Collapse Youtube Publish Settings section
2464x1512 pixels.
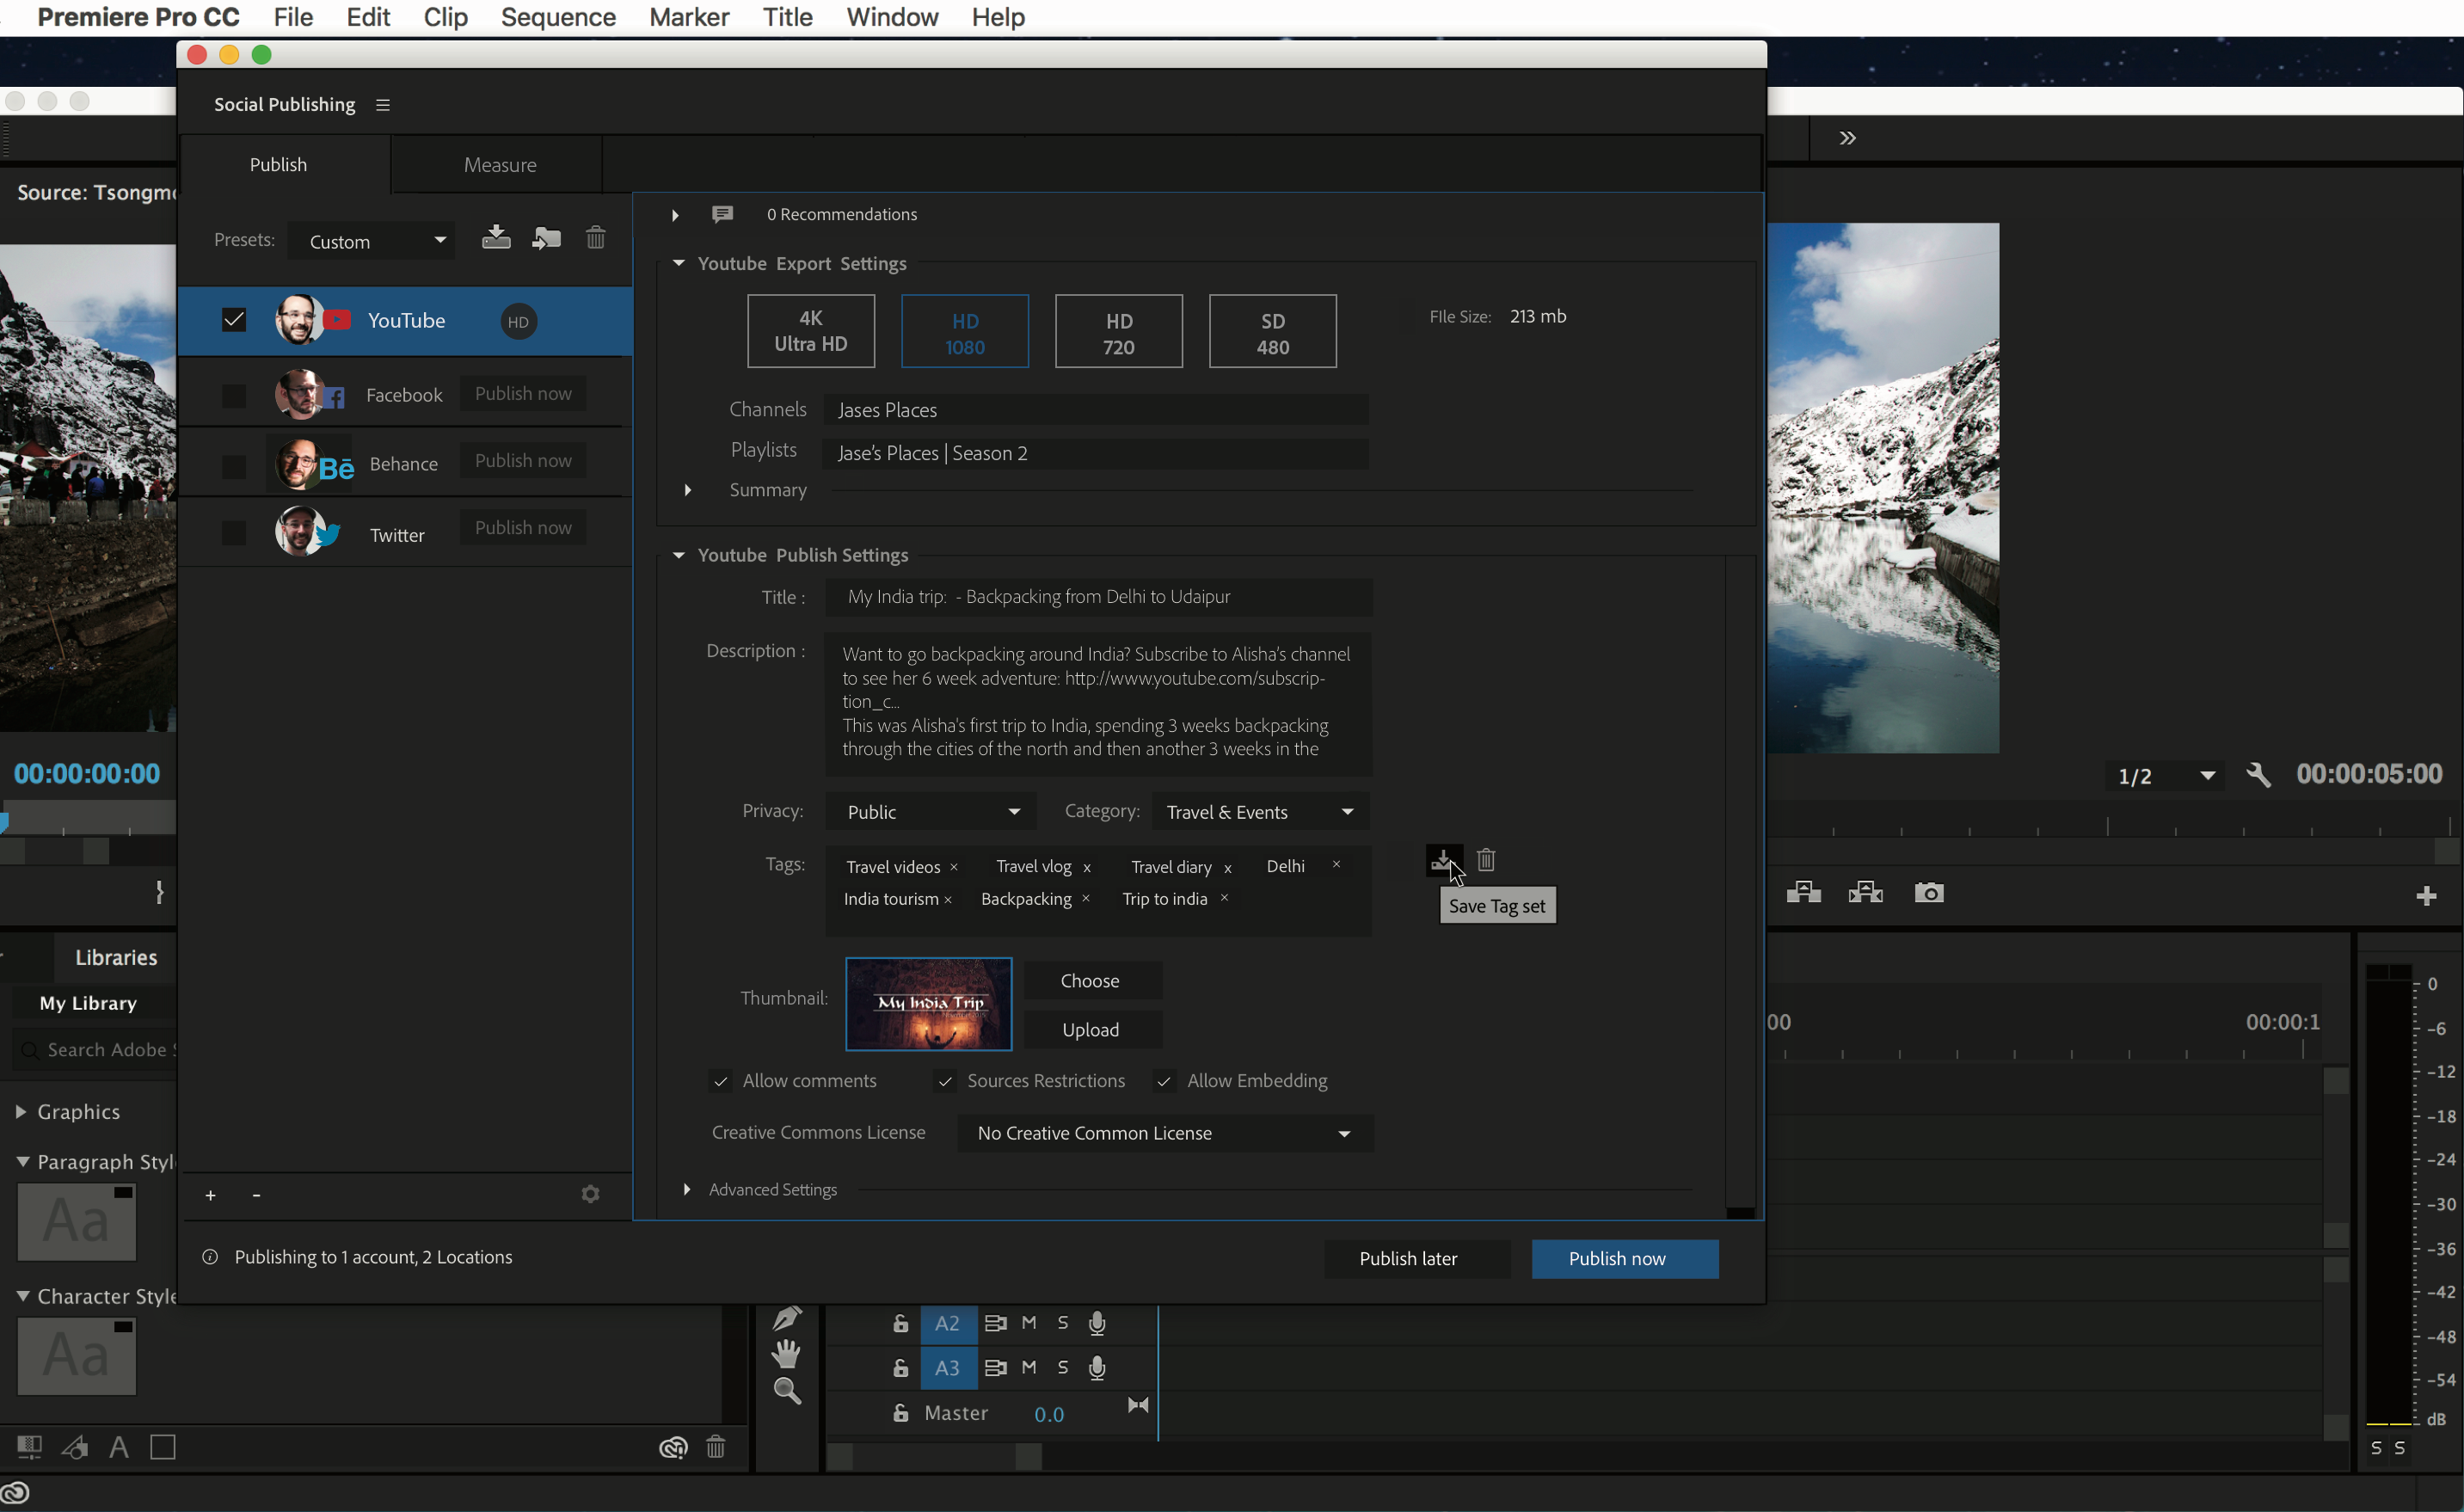click(679, 555)
